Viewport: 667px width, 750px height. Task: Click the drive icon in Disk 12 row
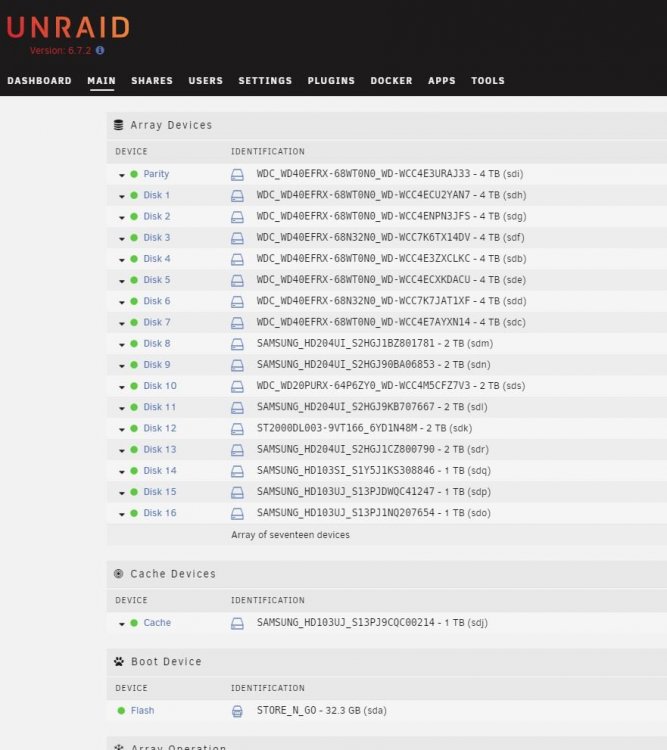[x=237, y=429]
